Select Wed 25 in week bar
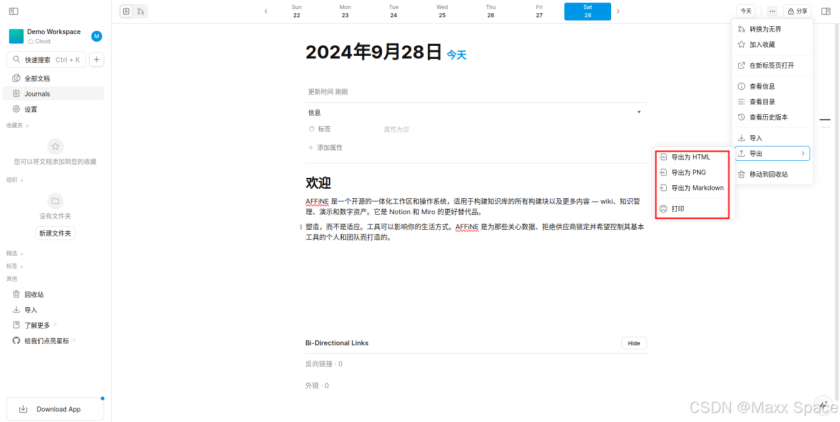 (442, 11)
